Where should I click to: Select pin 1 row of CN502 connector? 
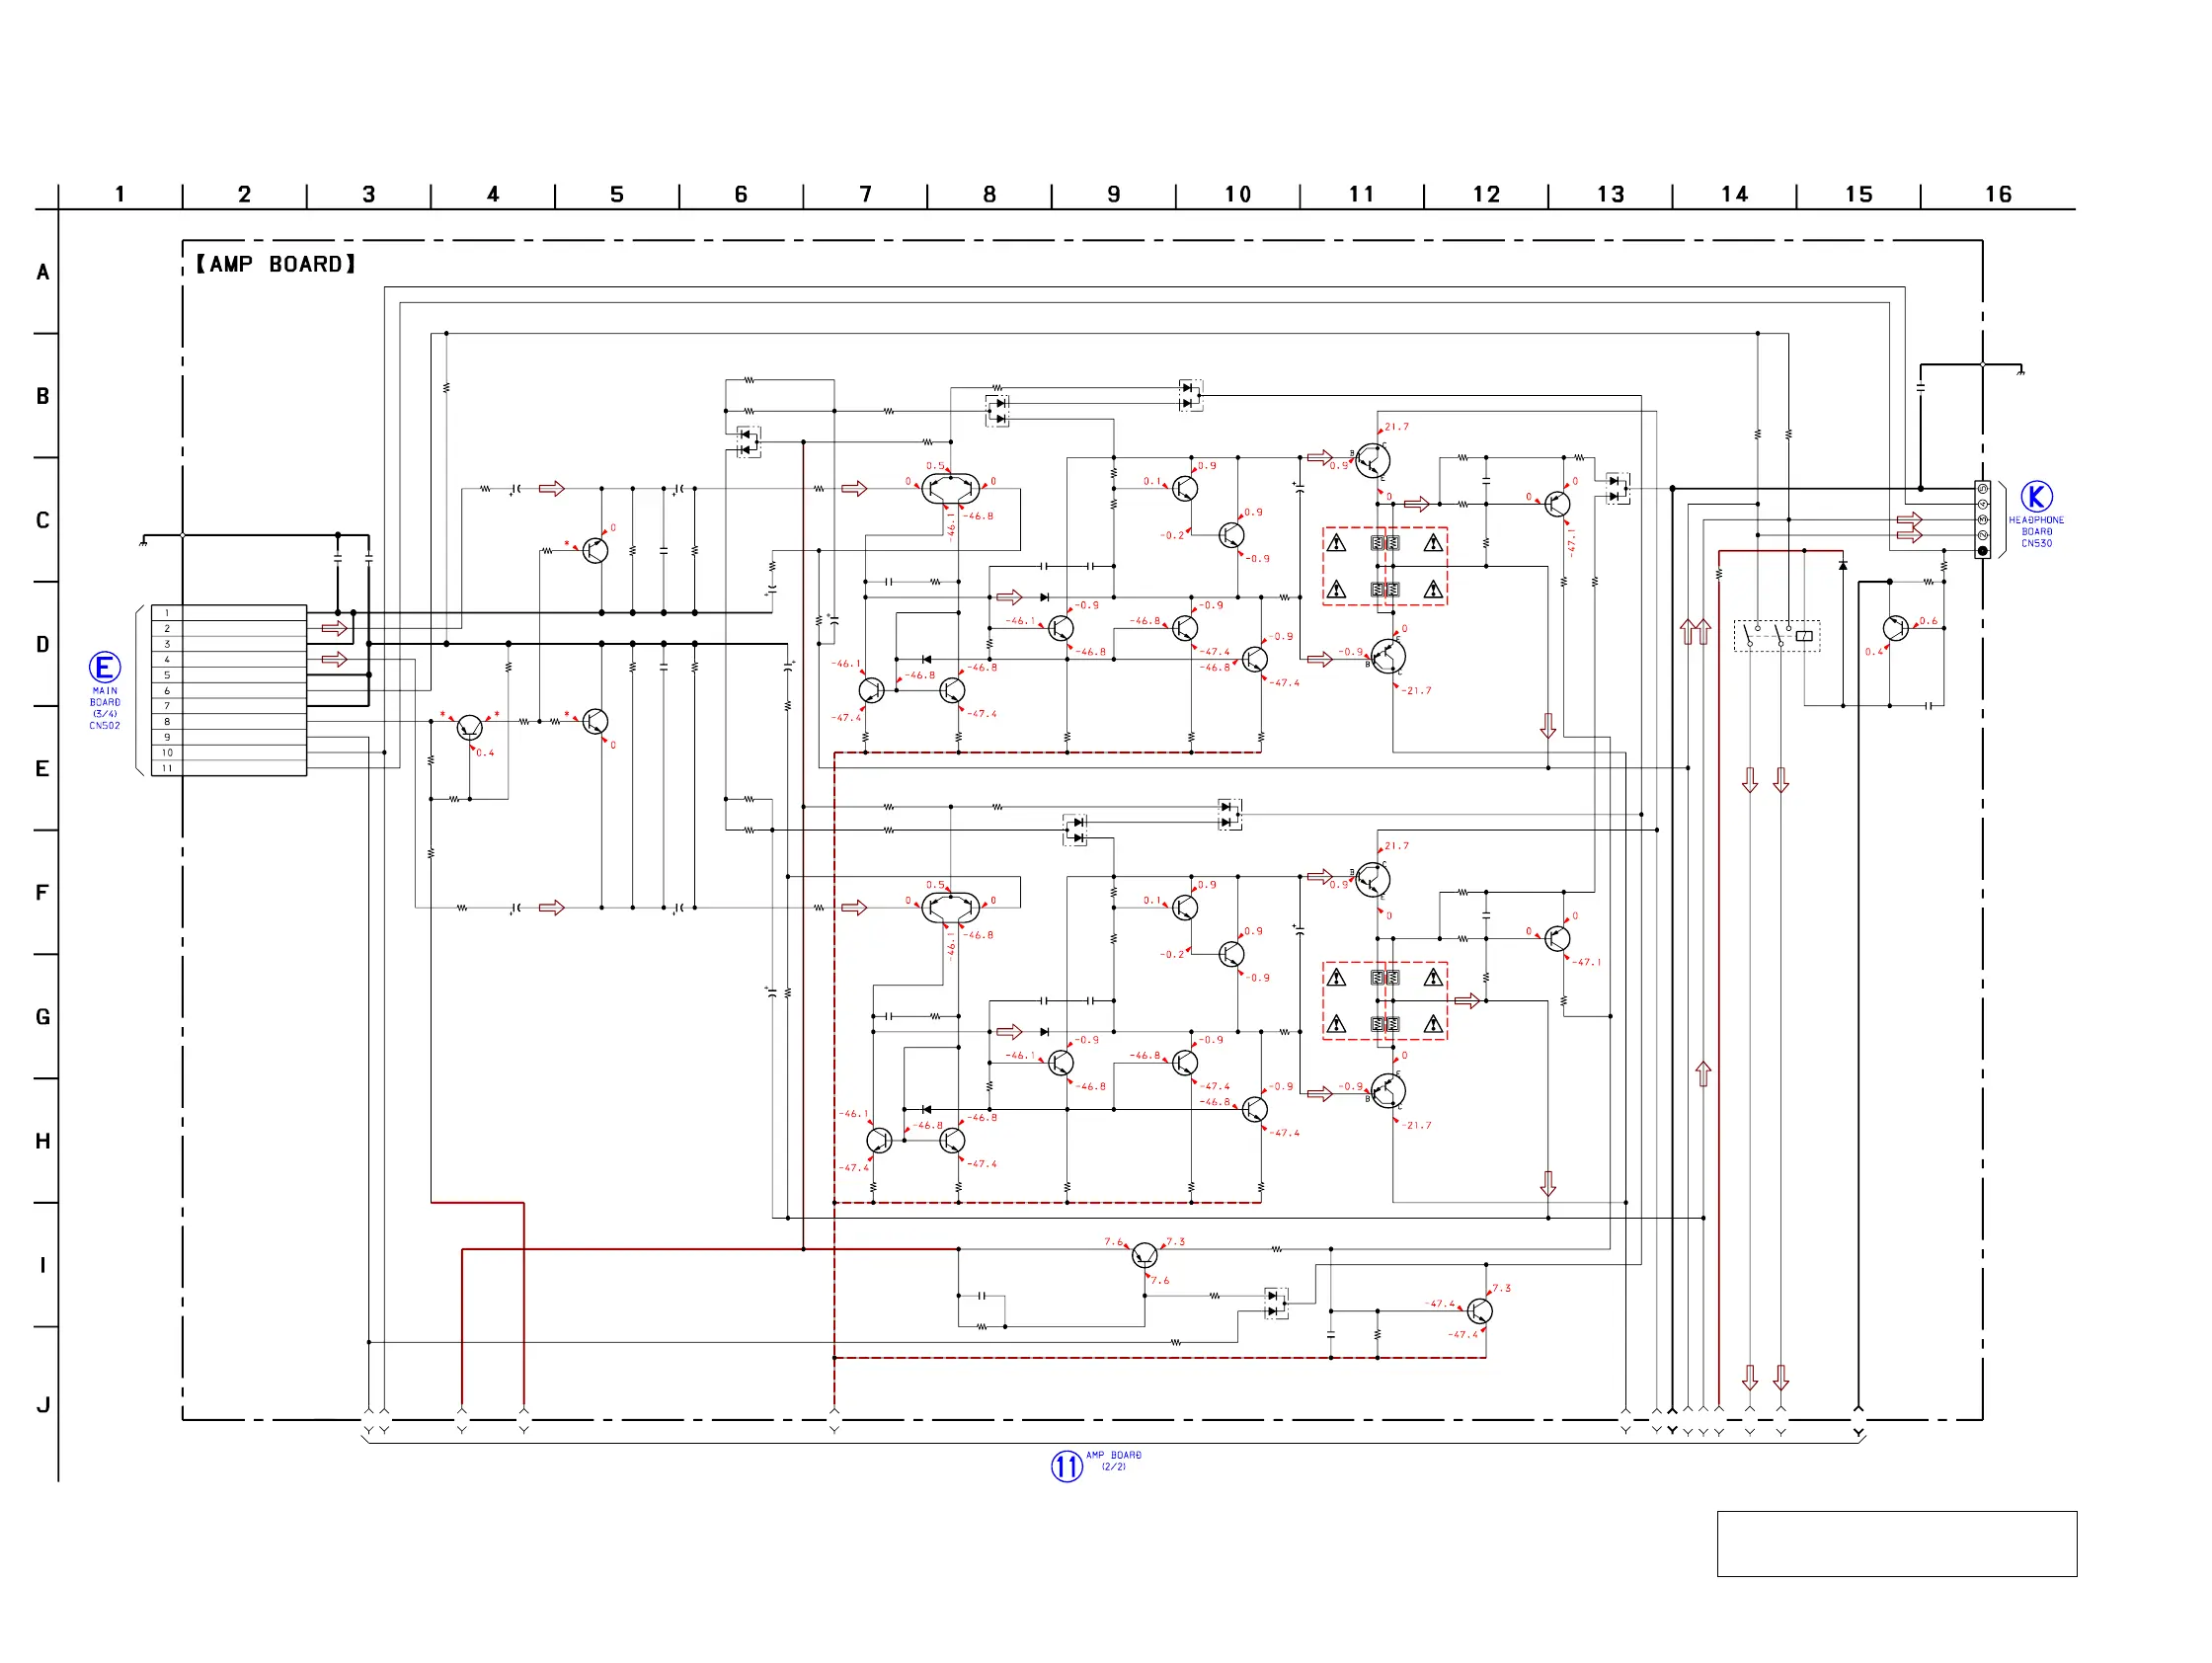pyautogui.click(x=228, y=613)
